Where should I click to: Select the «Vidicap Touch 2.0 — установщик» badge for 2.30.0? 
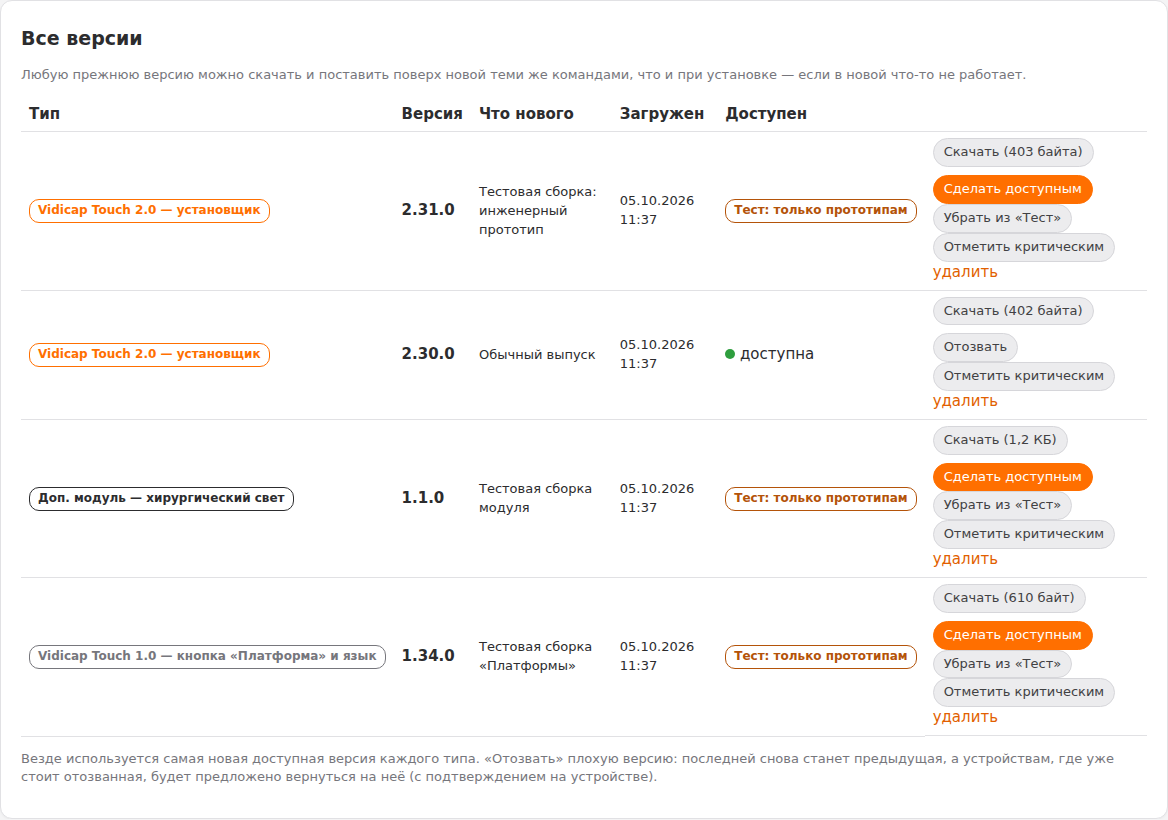(149, 355)
